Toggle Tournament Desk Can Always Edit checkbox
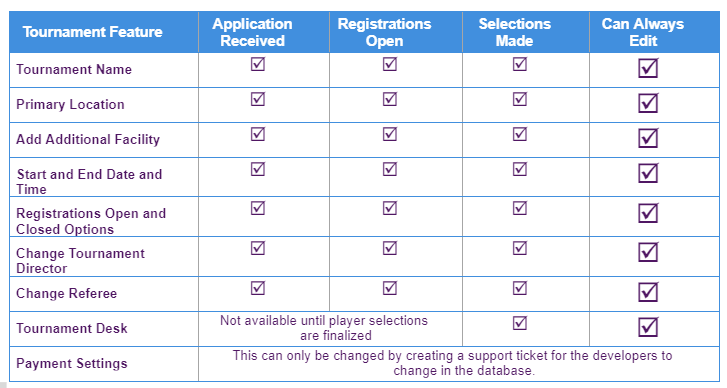The height and width of the screenshot is (388, 727). pos(648,327)
